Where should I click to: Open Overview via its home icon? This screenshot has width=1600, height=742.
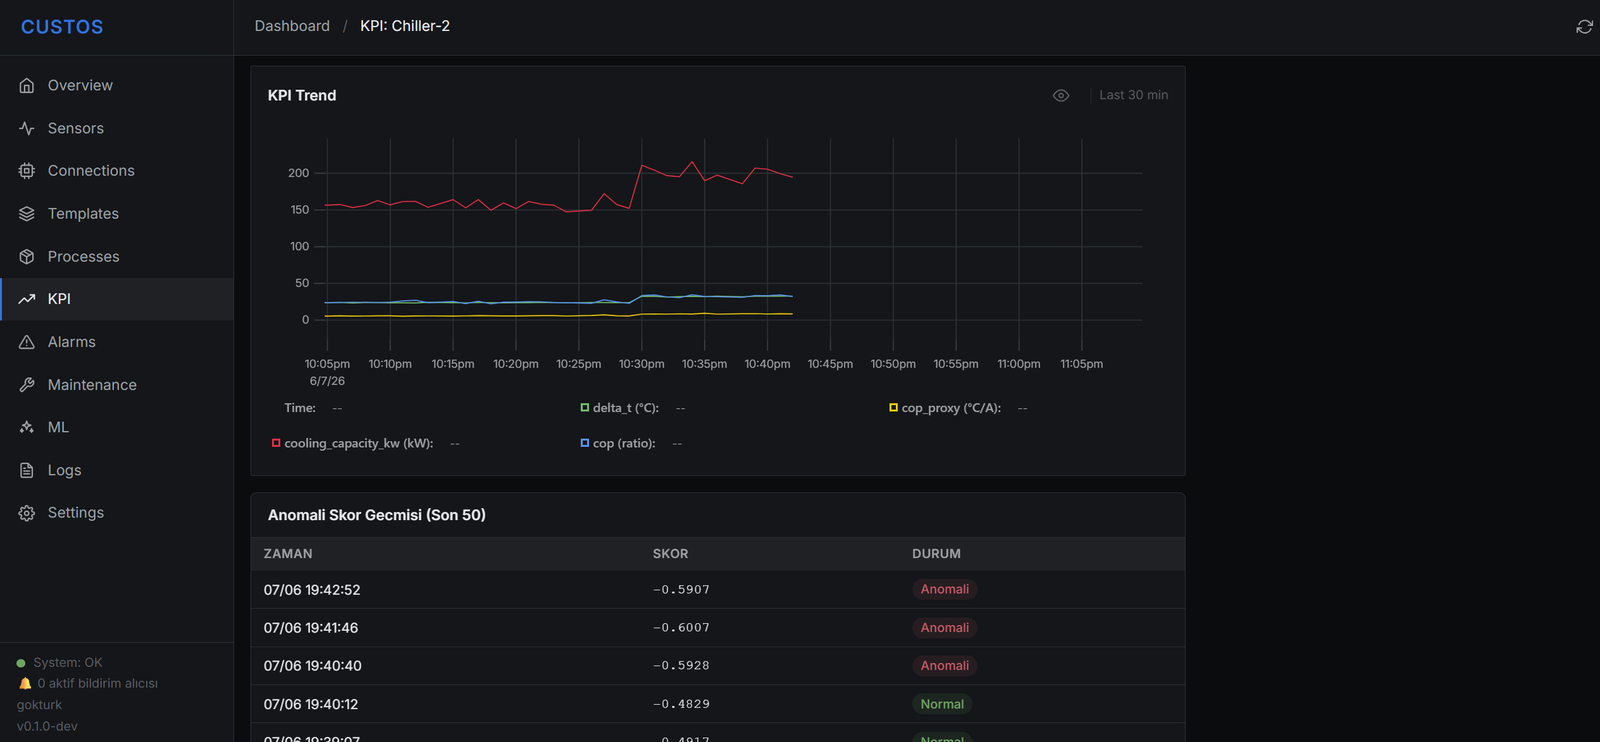click(x=27, y=85)
